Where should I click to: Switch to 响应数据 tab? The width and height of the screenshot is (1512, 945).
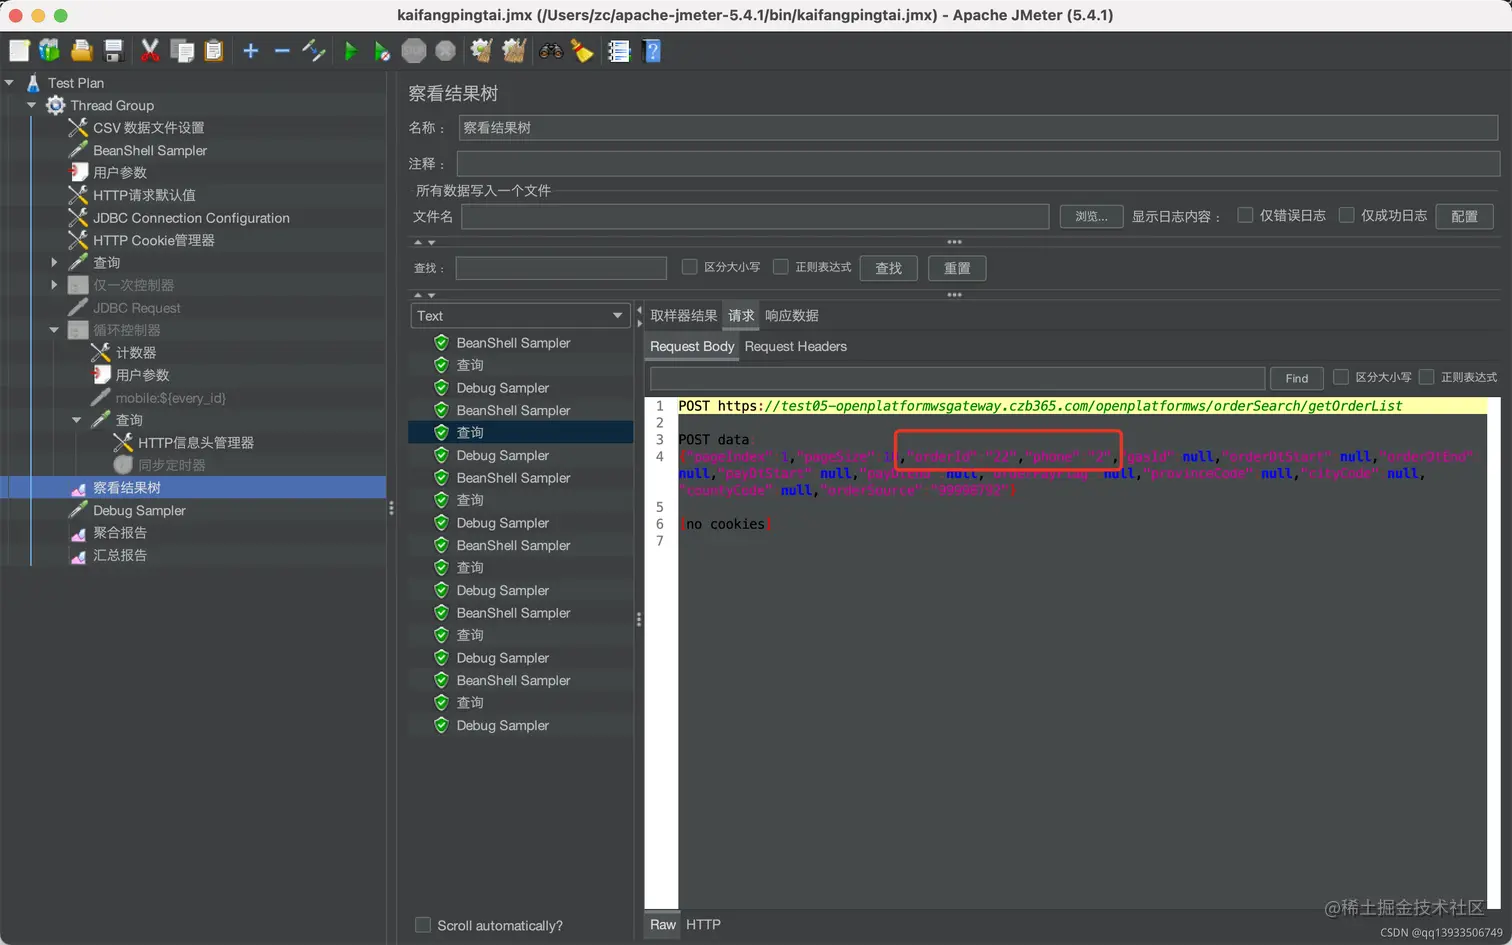point(792,316)
